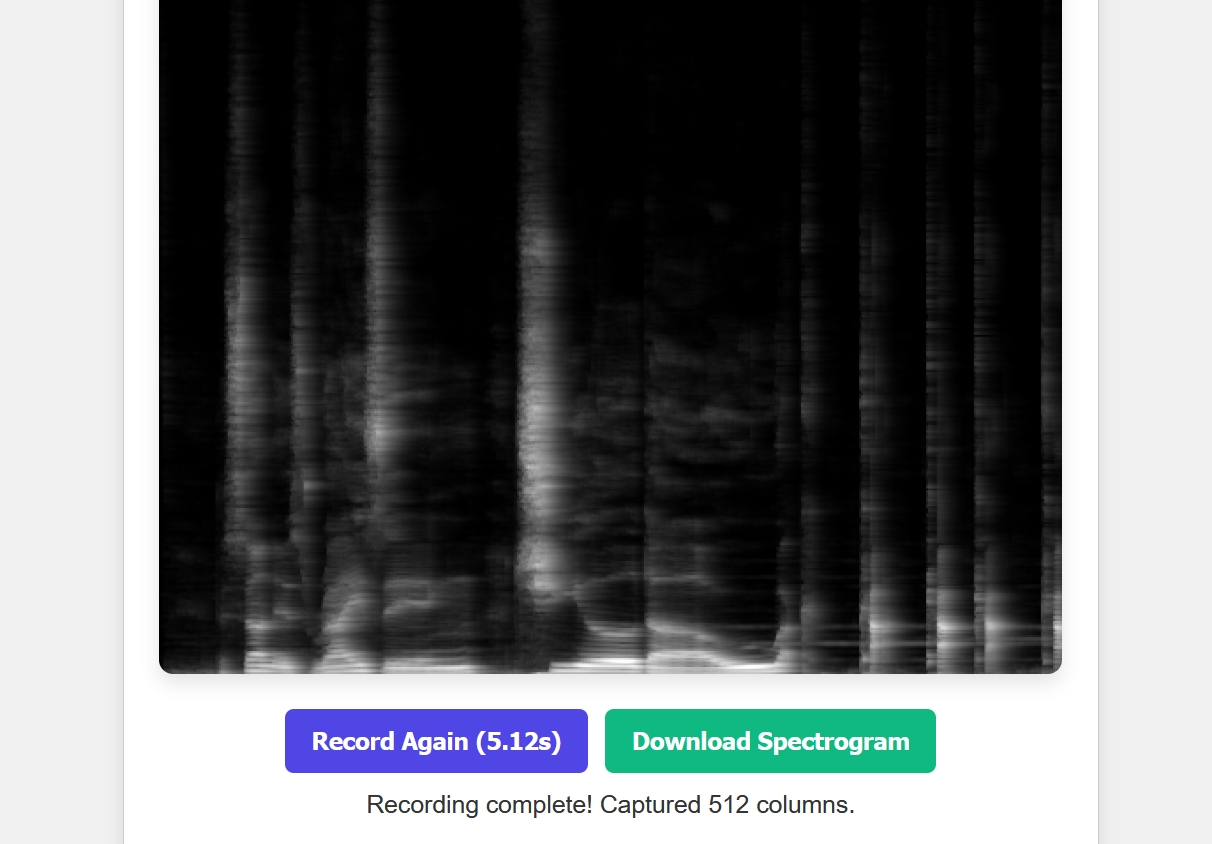Screen dimensions: 1212x844
Task: Click the "(5.12s)" duration on the purple button
Action: (x=518, y=741)
